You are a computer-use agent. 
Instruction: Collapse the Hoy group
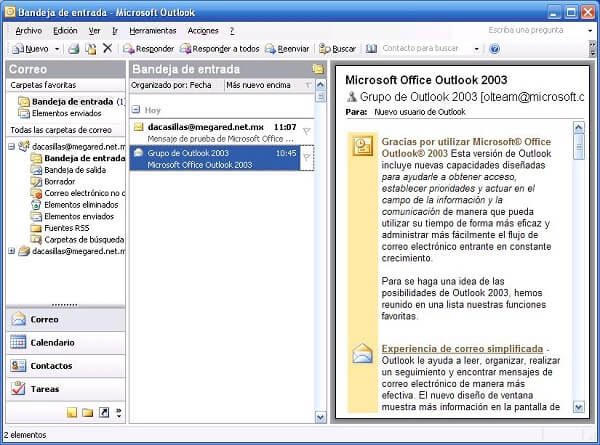[x=136, y=110]
